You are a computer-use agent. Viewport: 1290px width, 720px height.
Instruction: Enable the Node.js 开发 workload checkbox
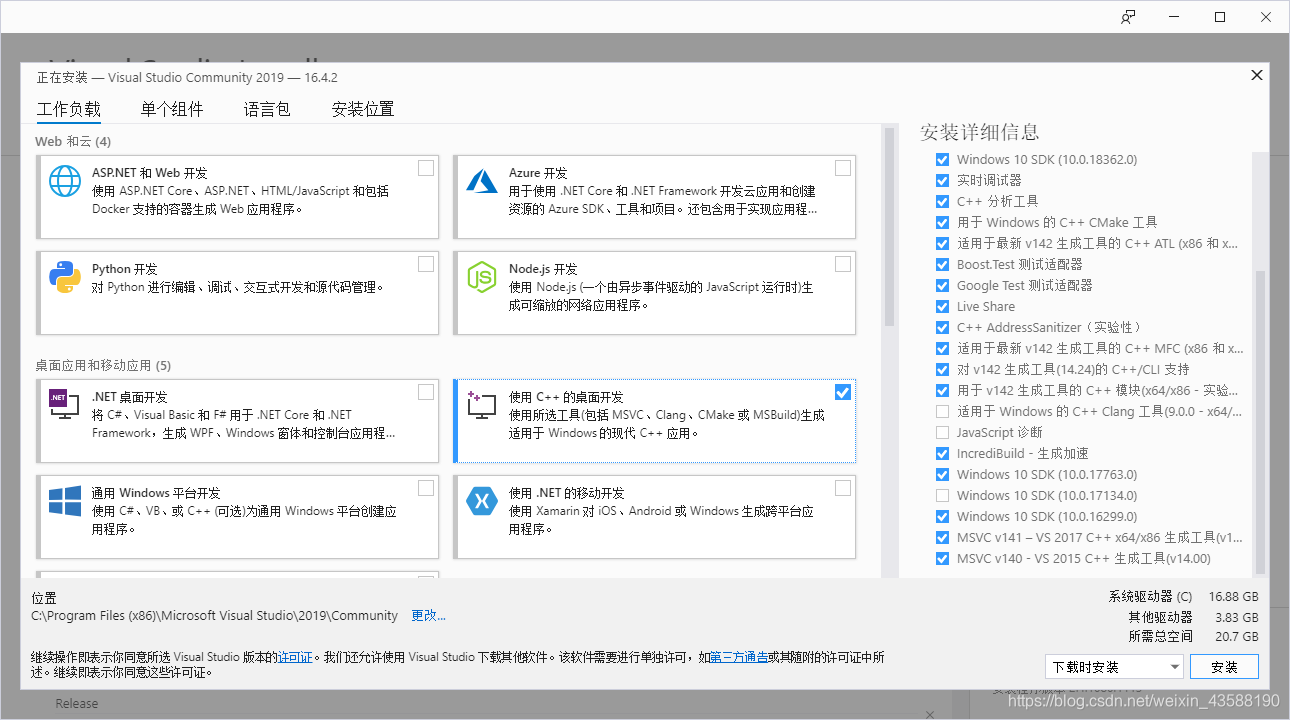(843, 264)
